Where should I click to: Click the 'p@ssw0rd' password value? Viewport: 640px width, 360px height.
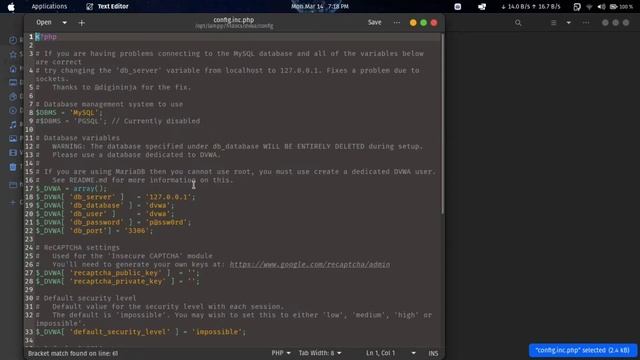point(167,222)
